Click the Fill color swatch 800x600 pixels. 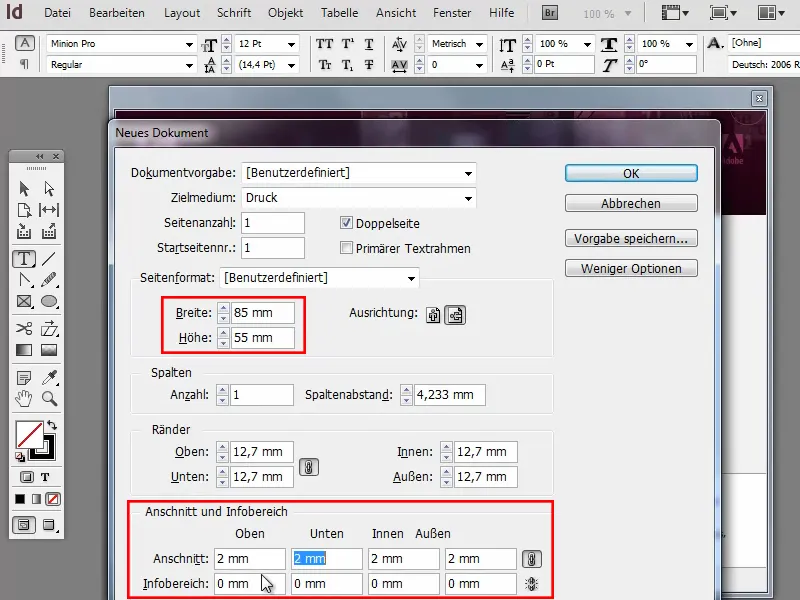[x=27, y=434]
